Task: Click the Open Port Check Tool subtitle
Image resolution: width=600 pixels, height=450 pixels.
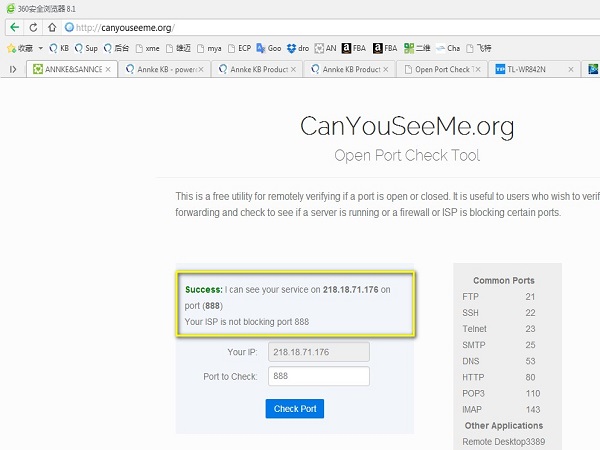Action: click(407, 155)
